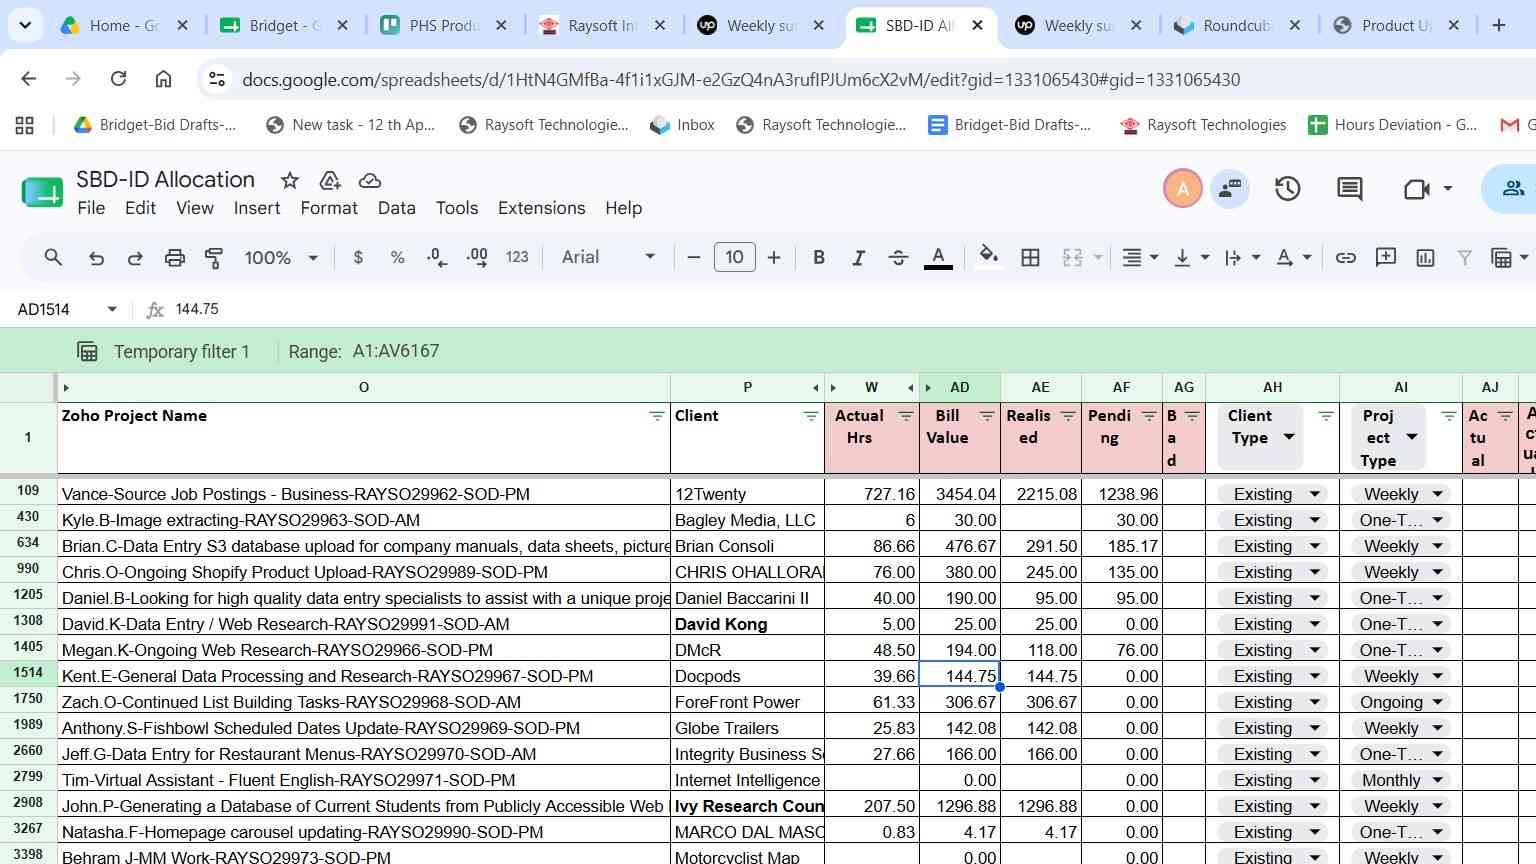Insert a link using the toolbar icon

1346,258
